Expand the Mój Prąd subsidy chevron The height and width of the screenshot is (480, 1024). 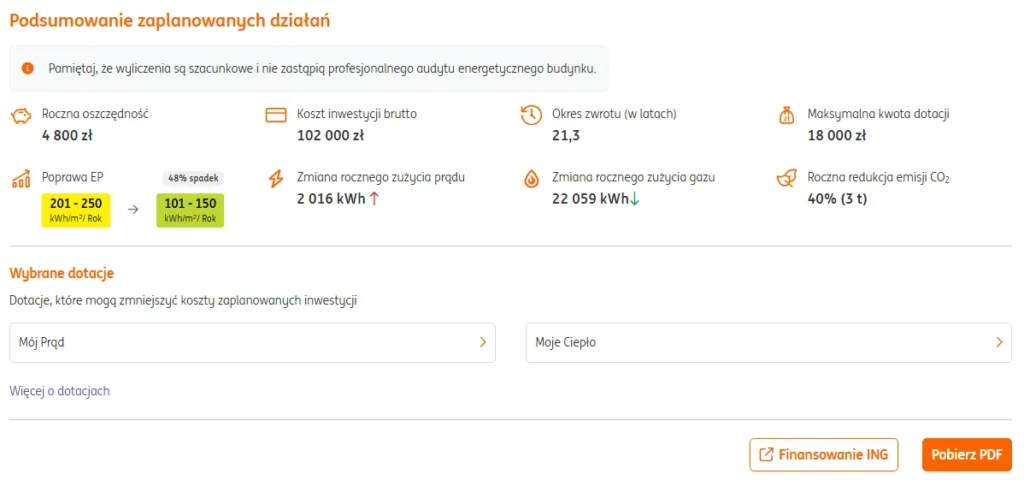[483, 342]
